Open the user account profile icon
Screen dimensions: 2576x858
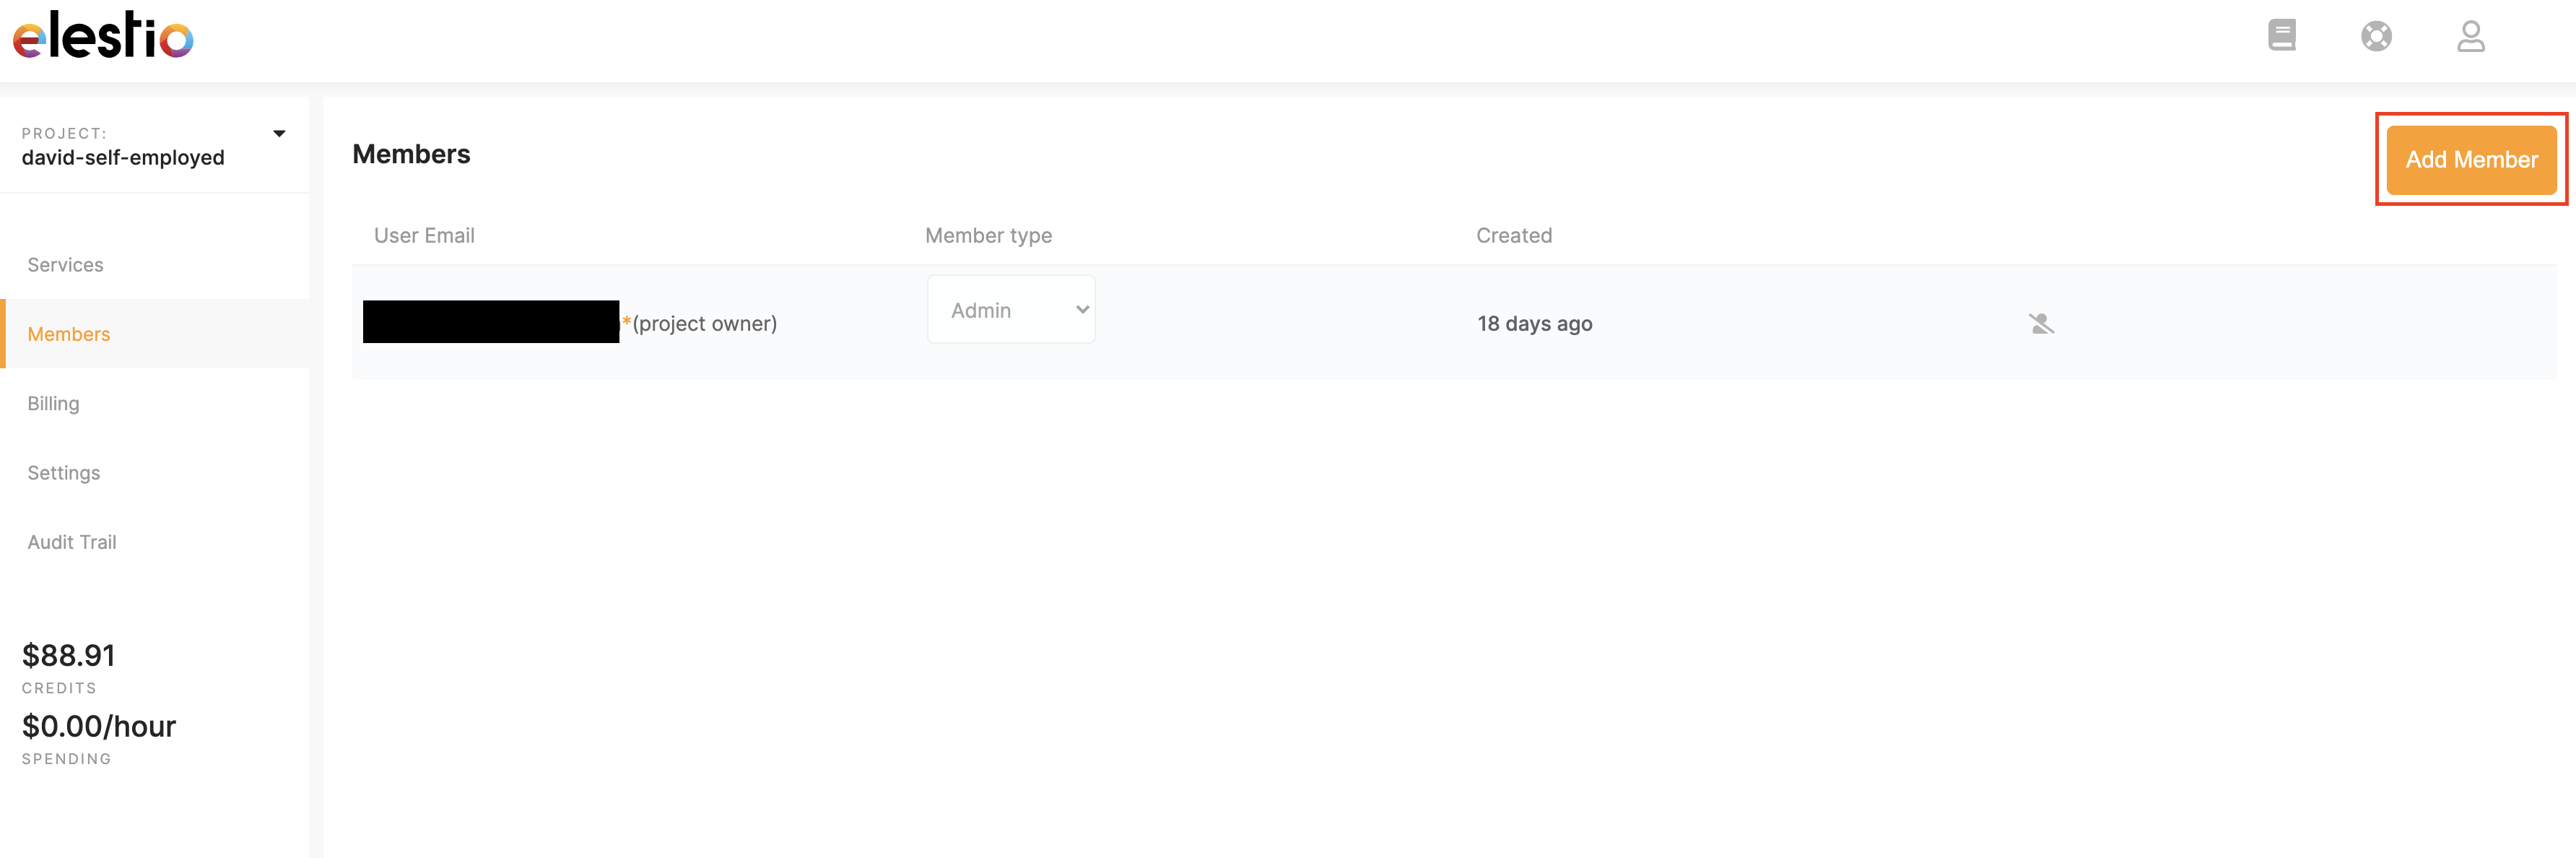pyautogui.click(x=2470, y=37)
